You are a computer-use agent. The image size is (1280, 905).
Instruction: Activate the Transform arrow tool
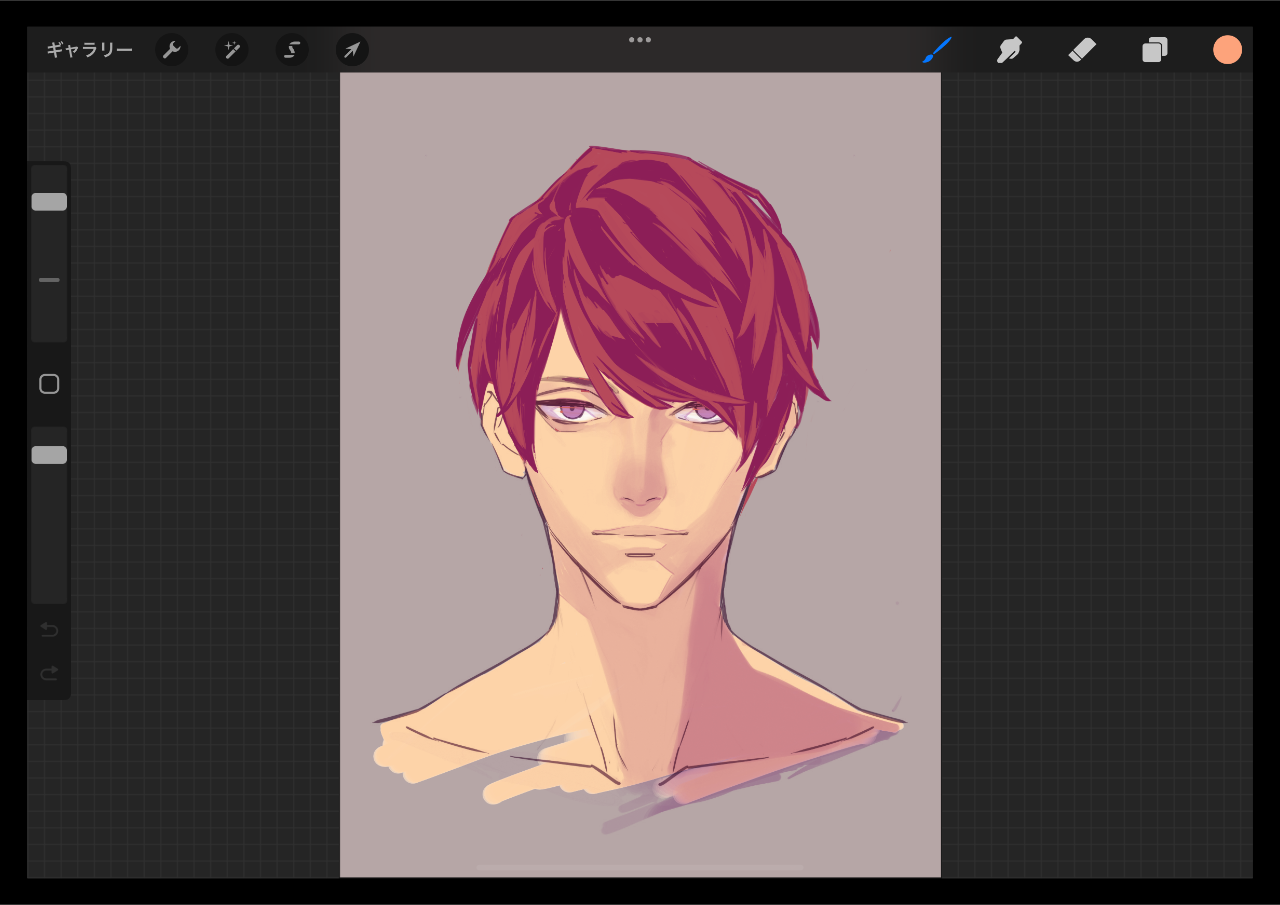coord(352,50)
